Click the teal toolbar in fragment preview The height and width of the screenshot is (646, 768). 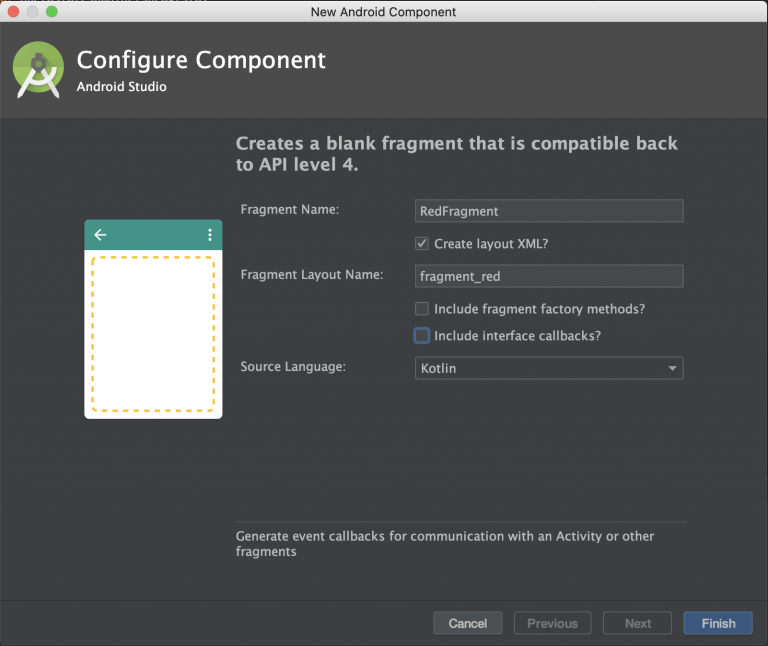(x=153, y=235)
